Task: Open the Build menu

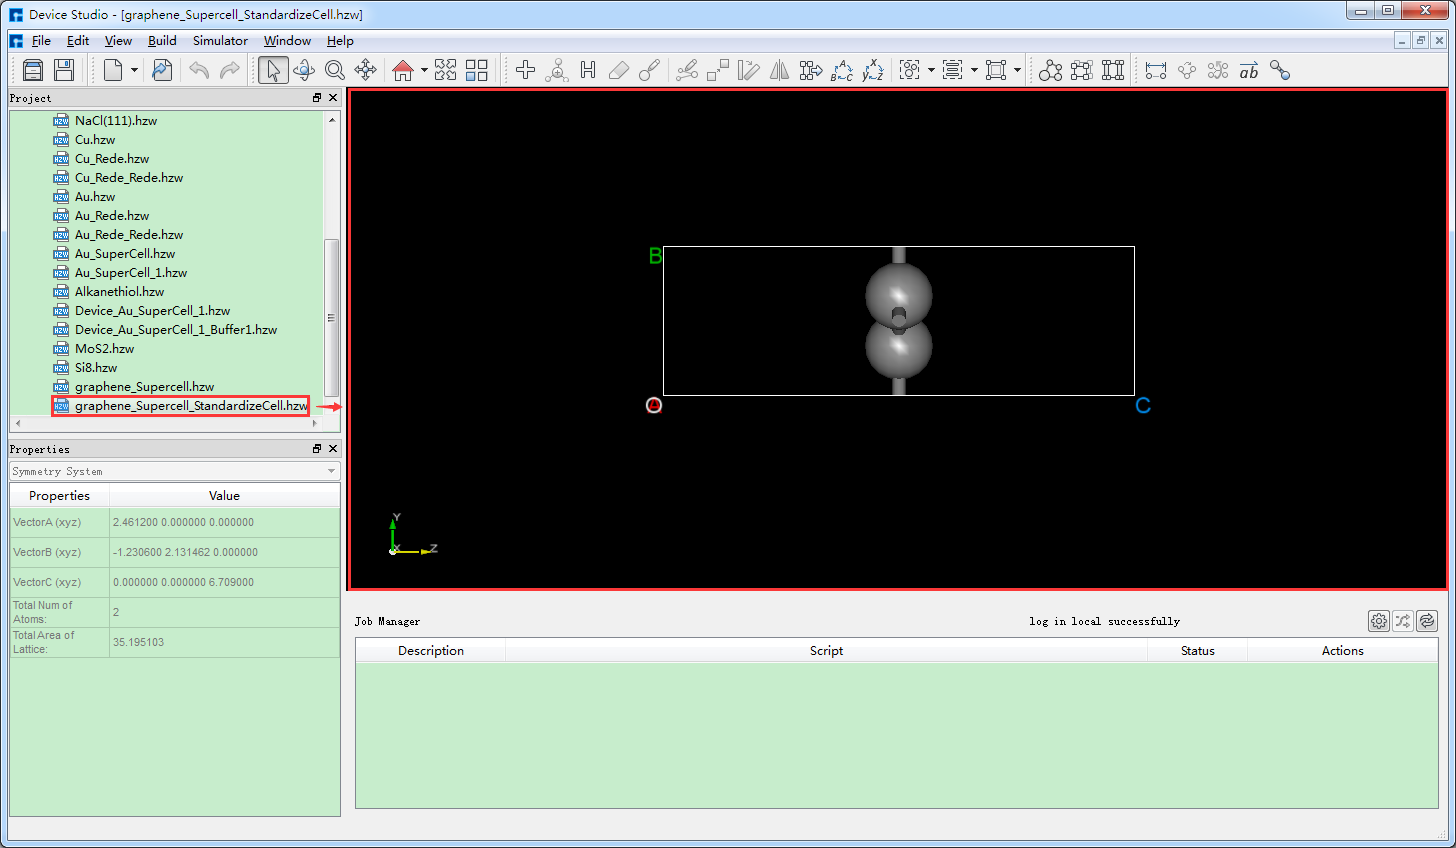Action: (x=162, y=41)
